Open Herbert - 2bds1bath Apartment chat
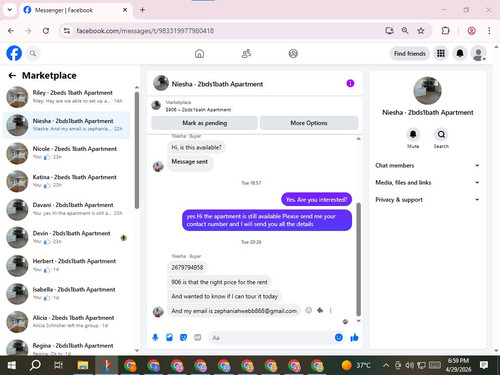The height and width of the screenshot is (375, 500). click(66, 265)
